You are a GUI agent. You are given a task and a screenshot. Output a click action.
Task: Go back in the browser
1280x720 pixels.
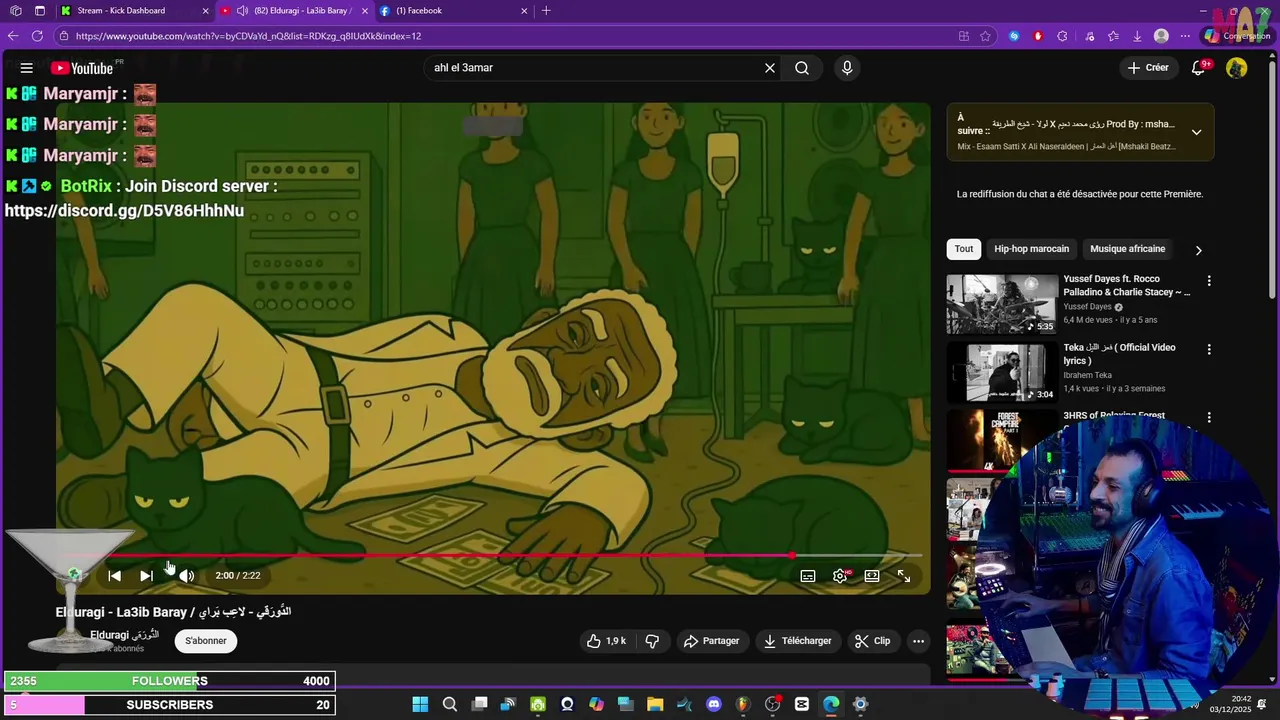click(x=13, y=36)
